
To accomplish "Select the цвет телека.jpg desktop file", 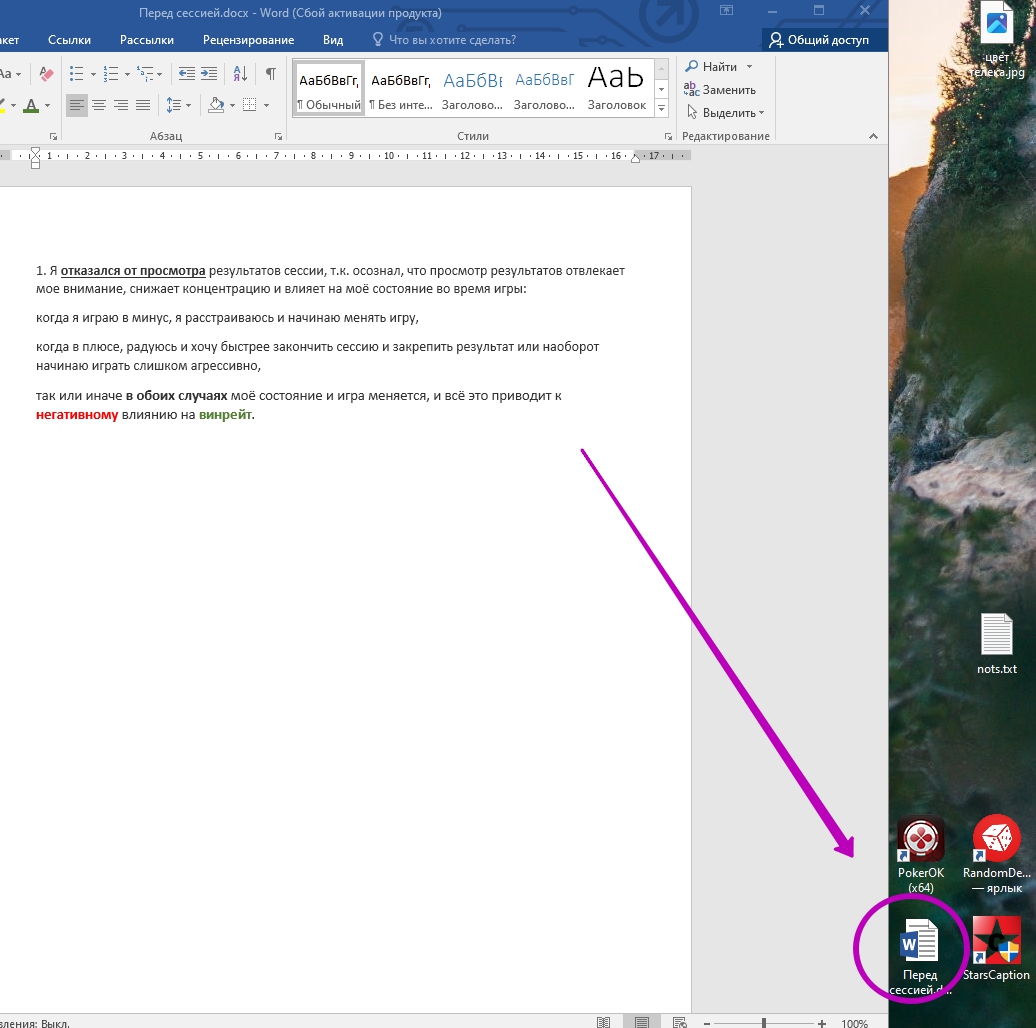I will (997, 40).
